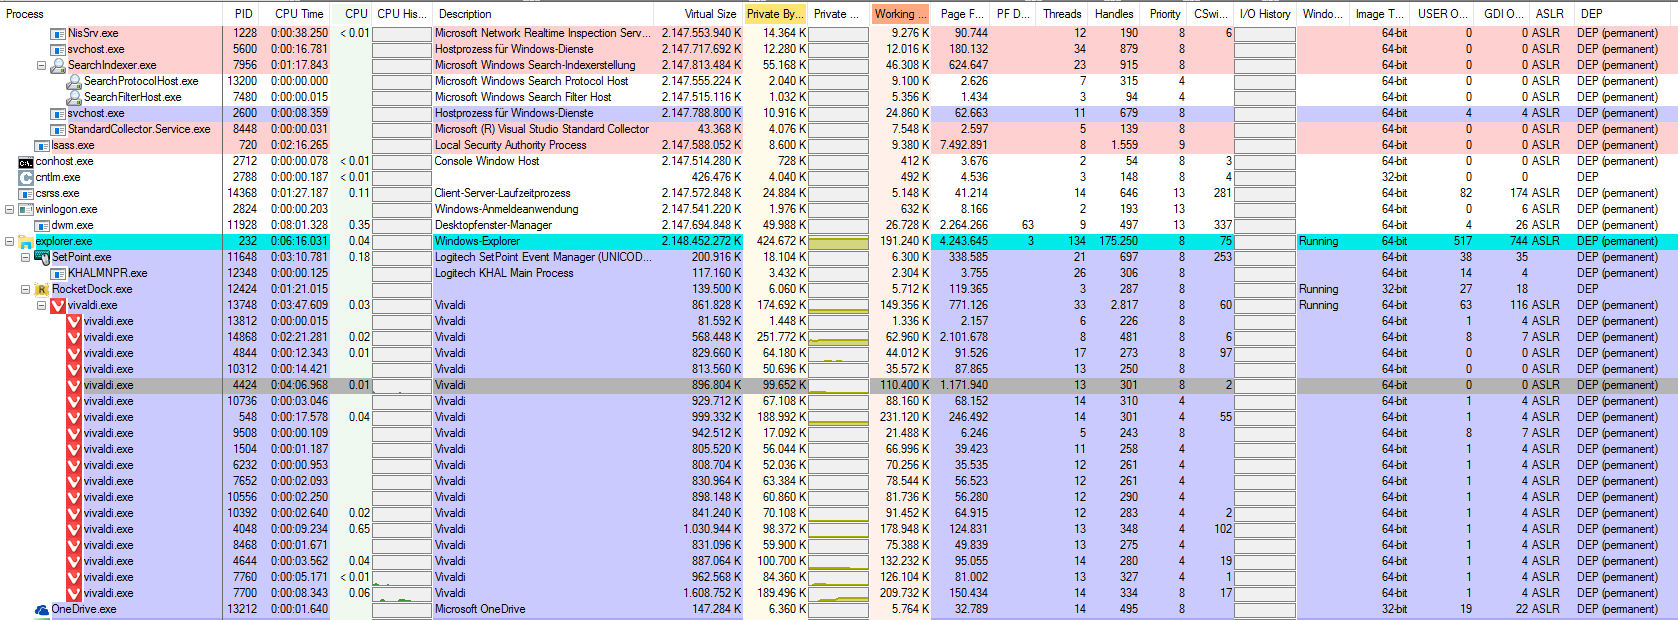
Task: Click the KHALMNPR.exe process icon
Action: pos(58,273)
